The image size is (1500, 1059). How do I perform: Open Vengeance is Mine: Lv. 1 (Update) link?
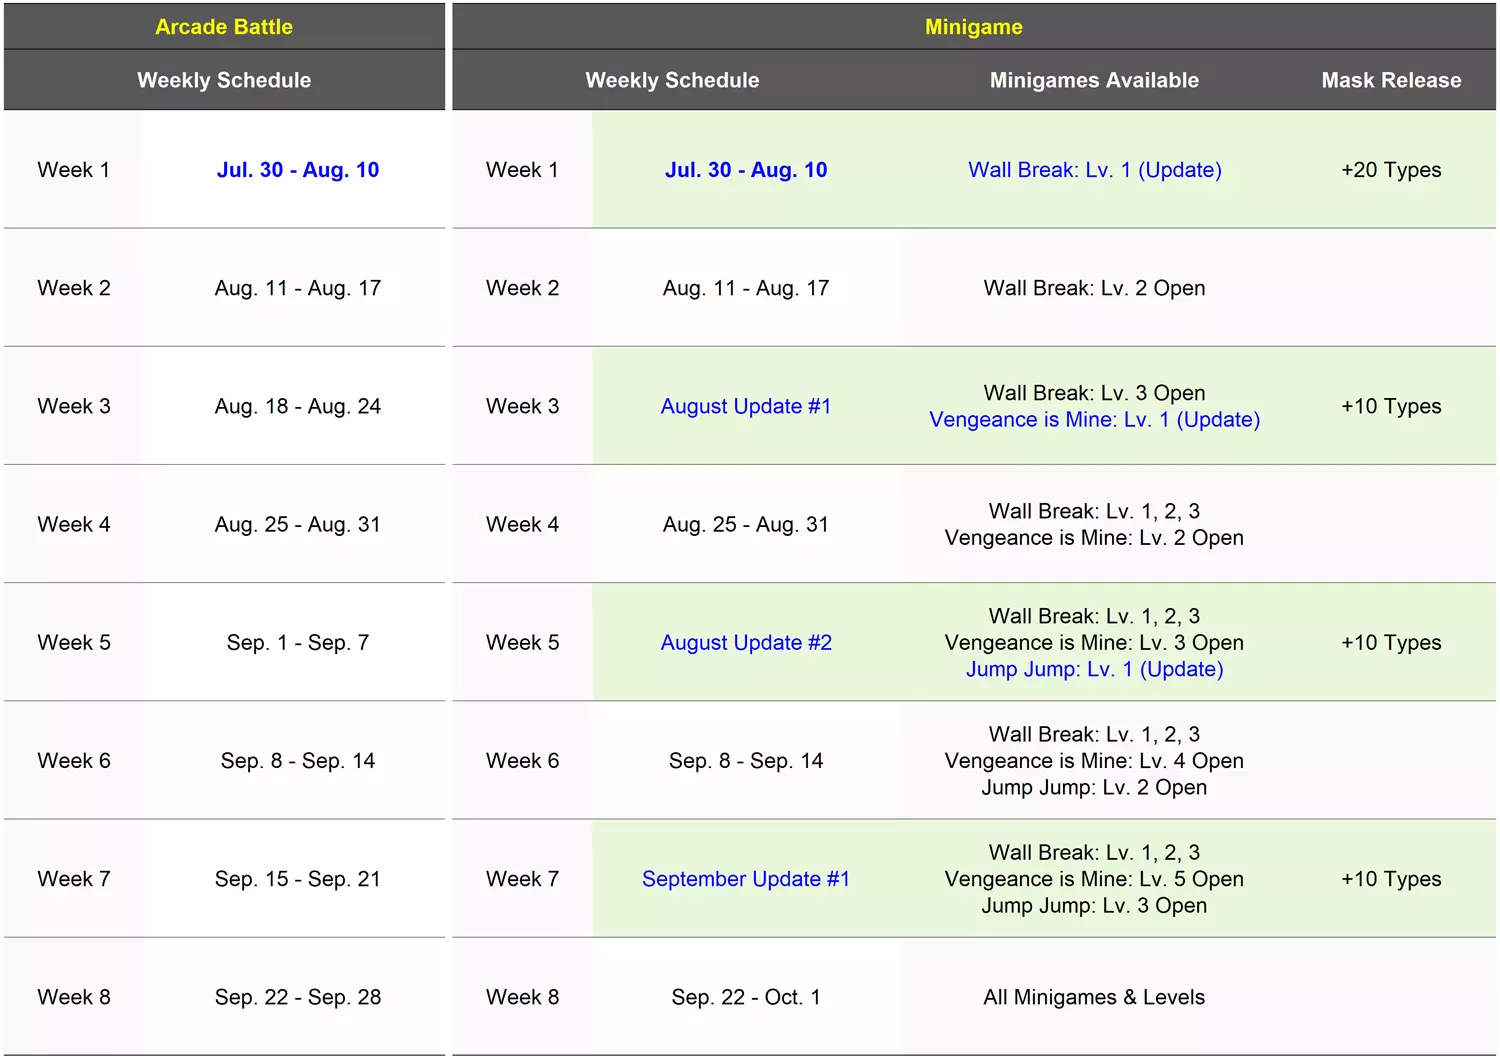[x=1094, y=420]
